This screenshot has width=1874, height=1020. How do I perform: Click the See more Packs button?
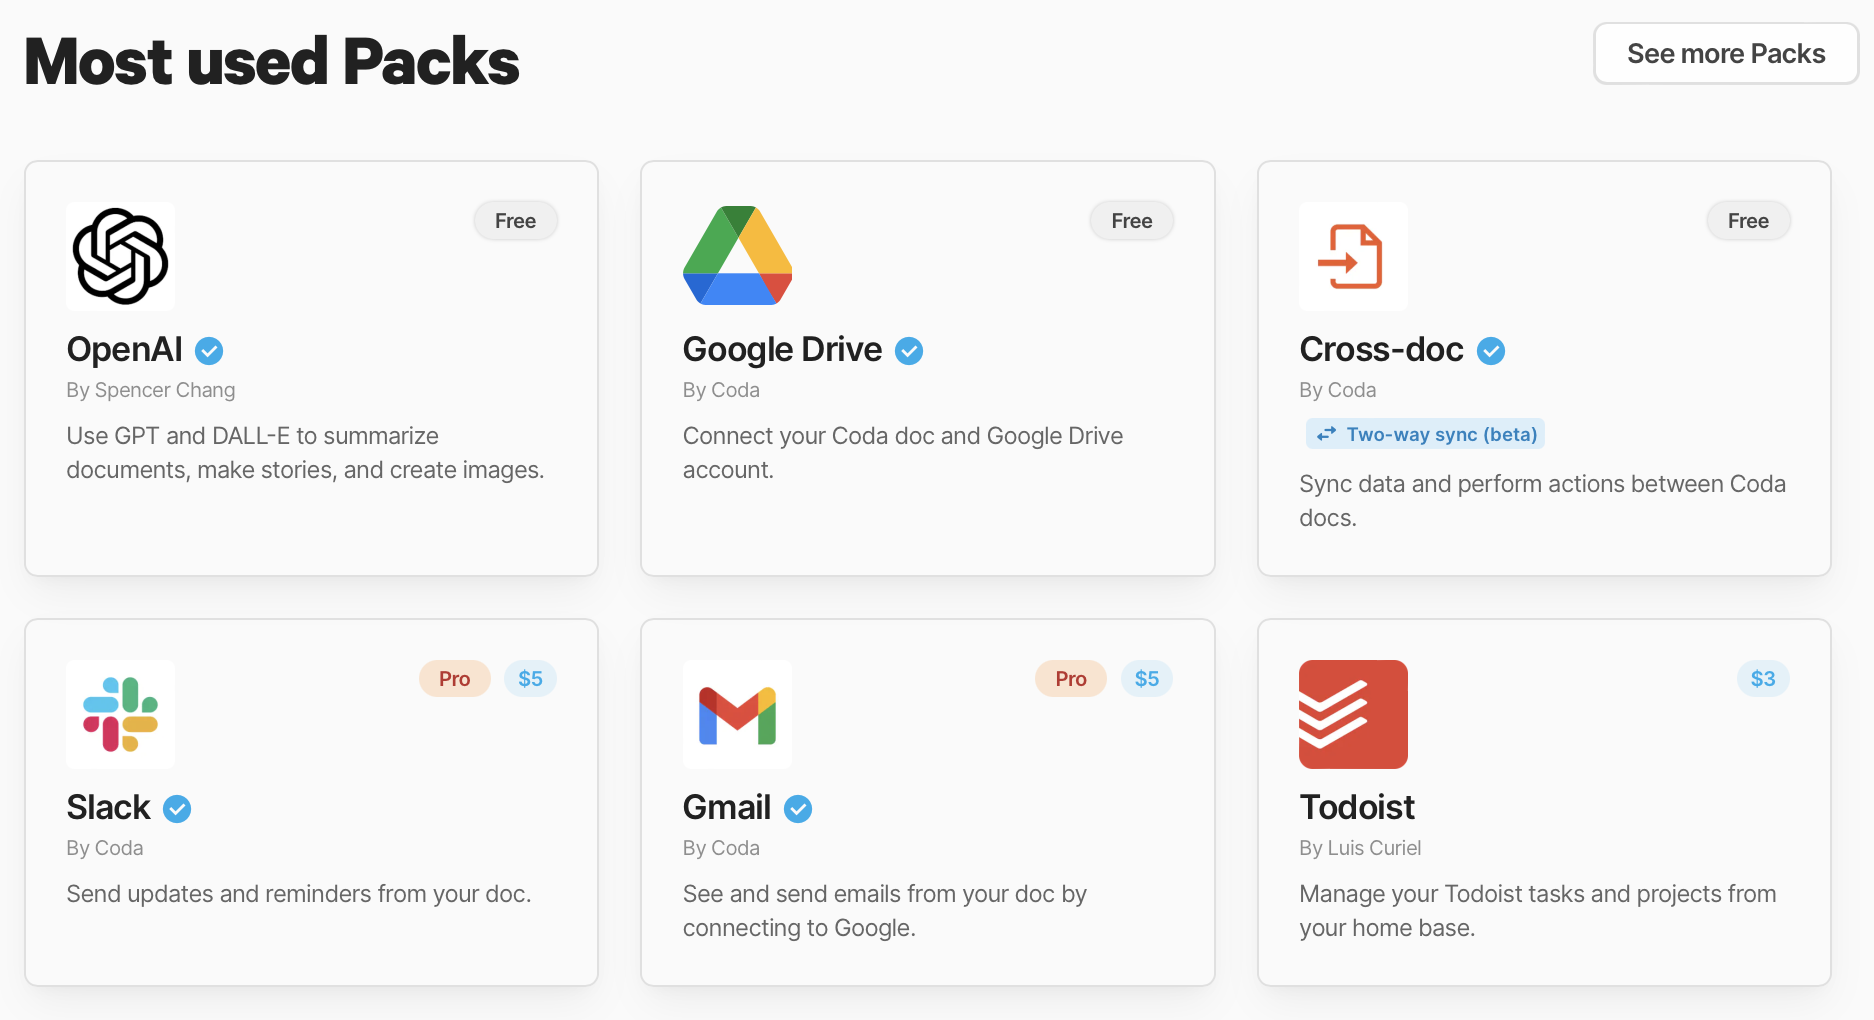click(x=1726, y=53)
